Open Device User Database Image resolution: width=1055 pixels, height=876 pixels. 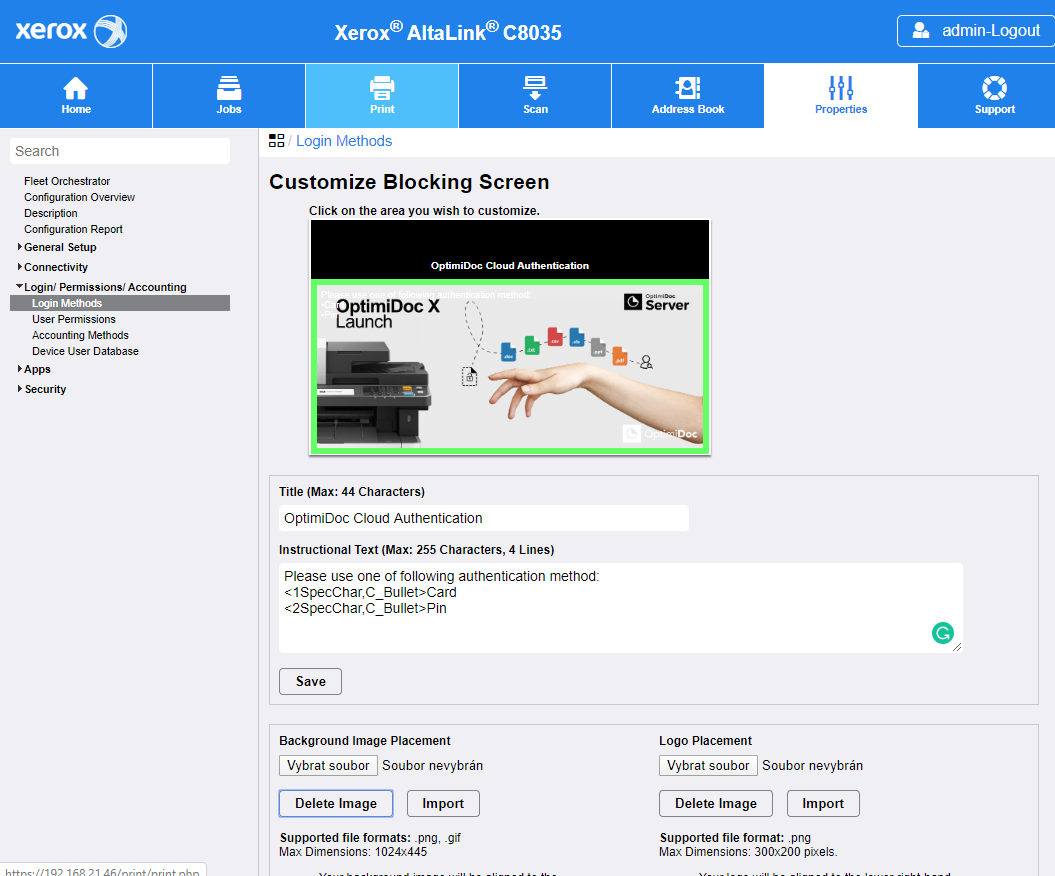[x=85, y=351]
